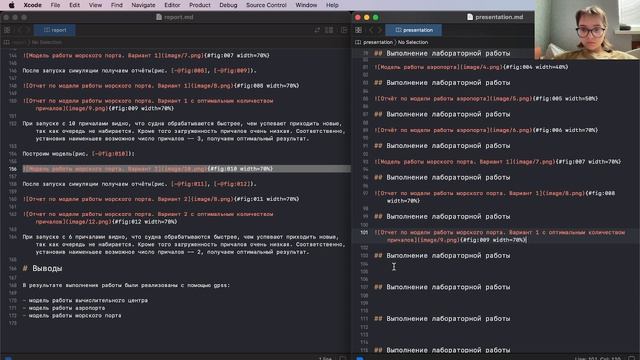This screenshot has height=360, width=640.
Task: Go back in report window history
Action: pyautogui.click(x=19, y=30)
